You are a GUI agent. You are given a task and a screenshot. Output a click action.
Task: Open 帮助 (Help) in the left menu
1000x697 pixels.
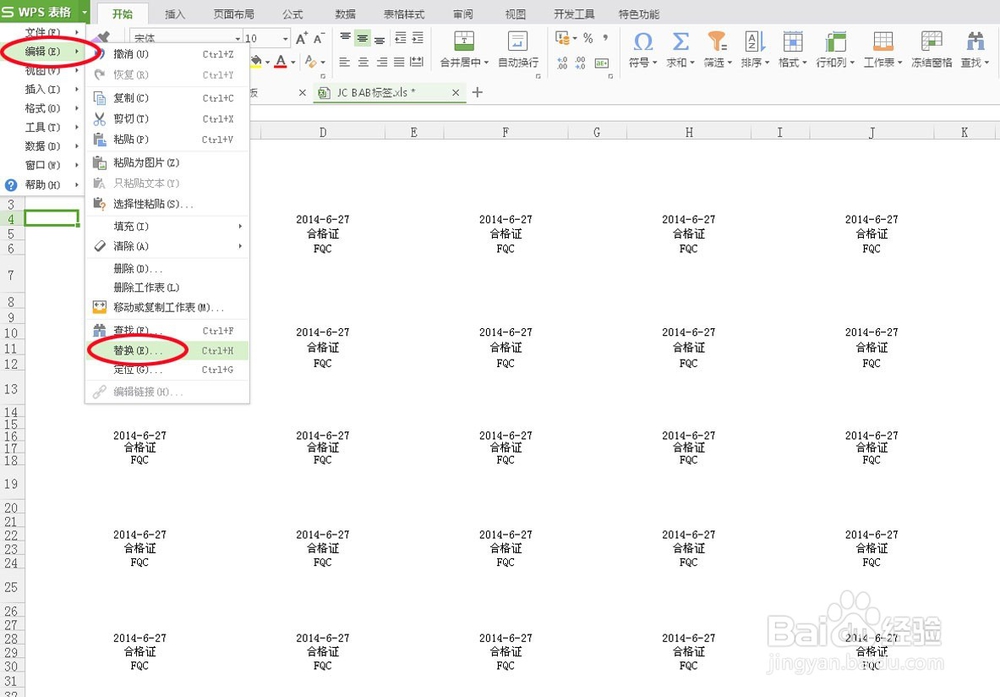42,185
